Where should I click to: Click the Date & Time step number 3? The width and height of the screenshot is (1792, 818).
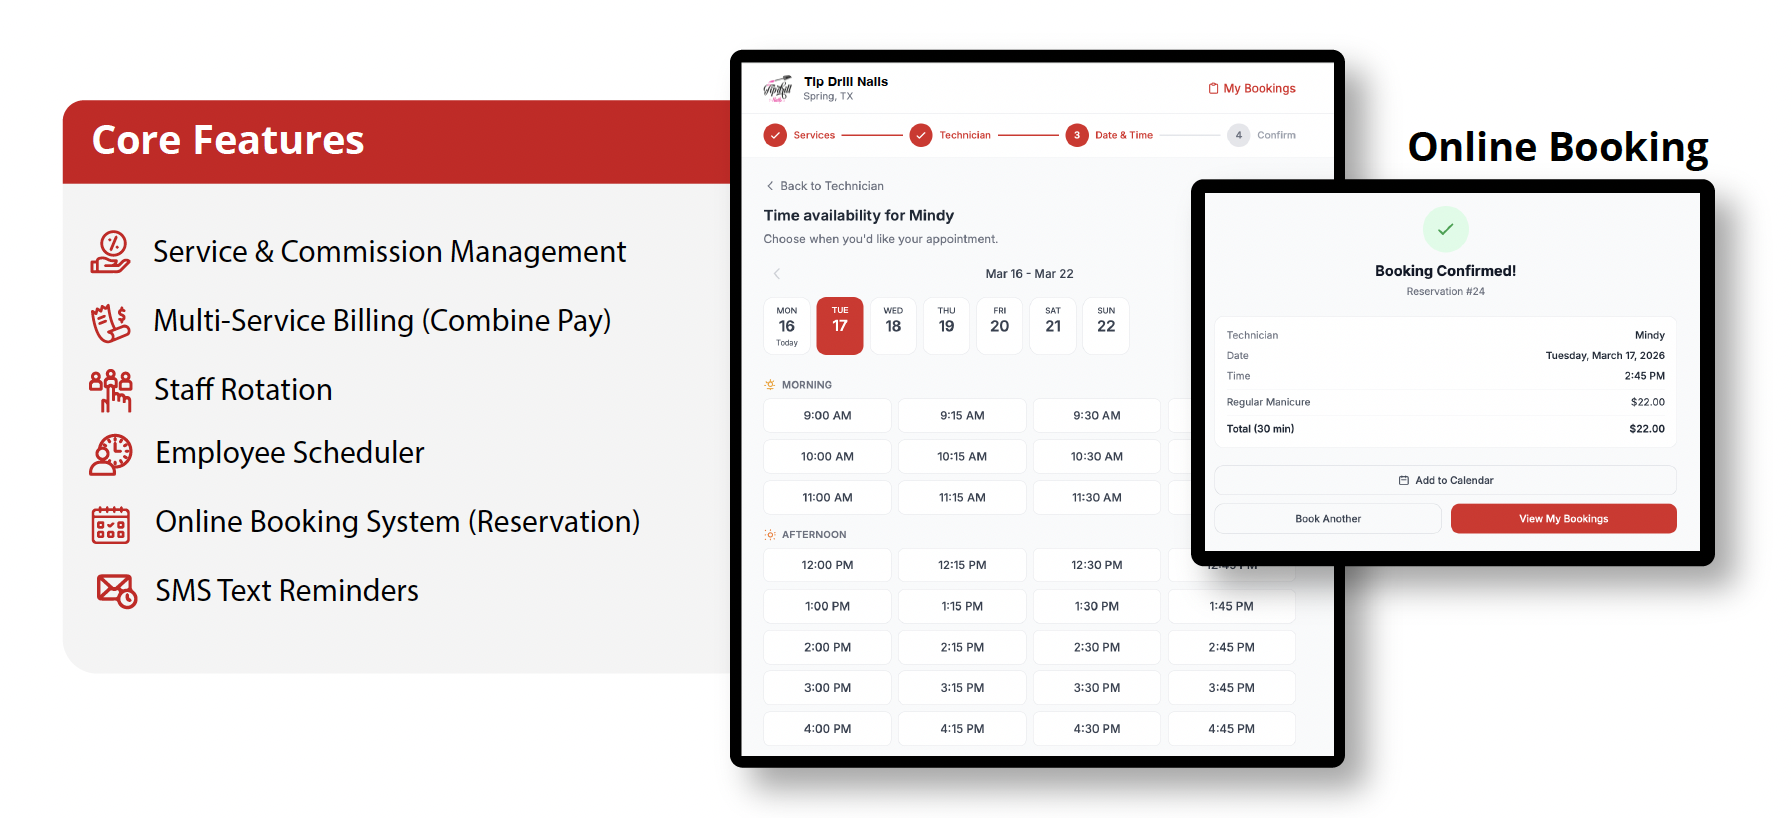(x=1077, y=135)
